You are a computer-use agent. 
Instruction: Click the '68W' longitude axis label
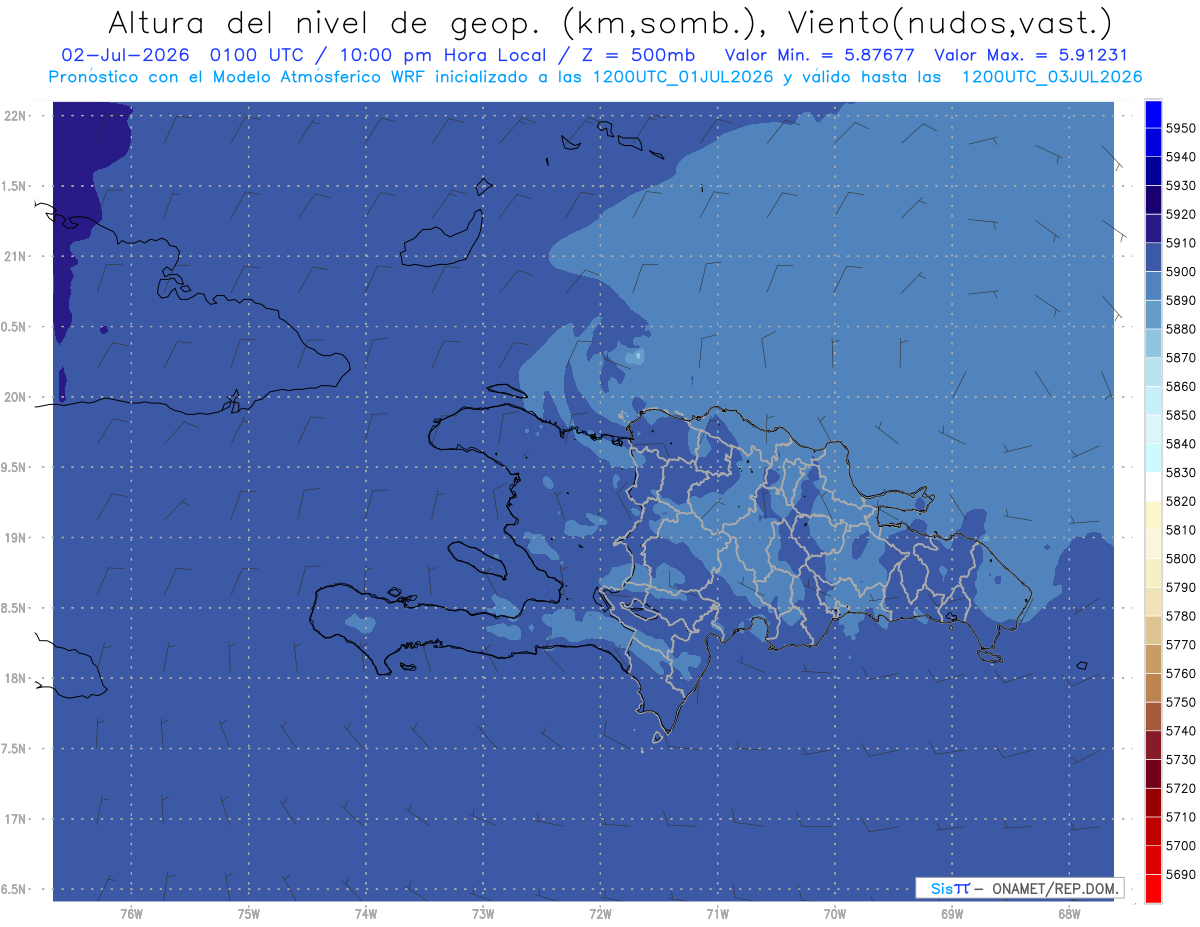coord(1069,914)
